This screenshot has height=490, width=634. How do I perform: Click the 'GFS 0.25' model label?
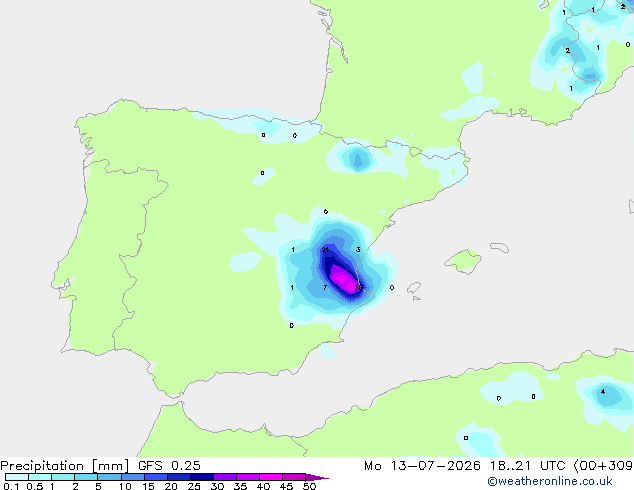[169, 466]
